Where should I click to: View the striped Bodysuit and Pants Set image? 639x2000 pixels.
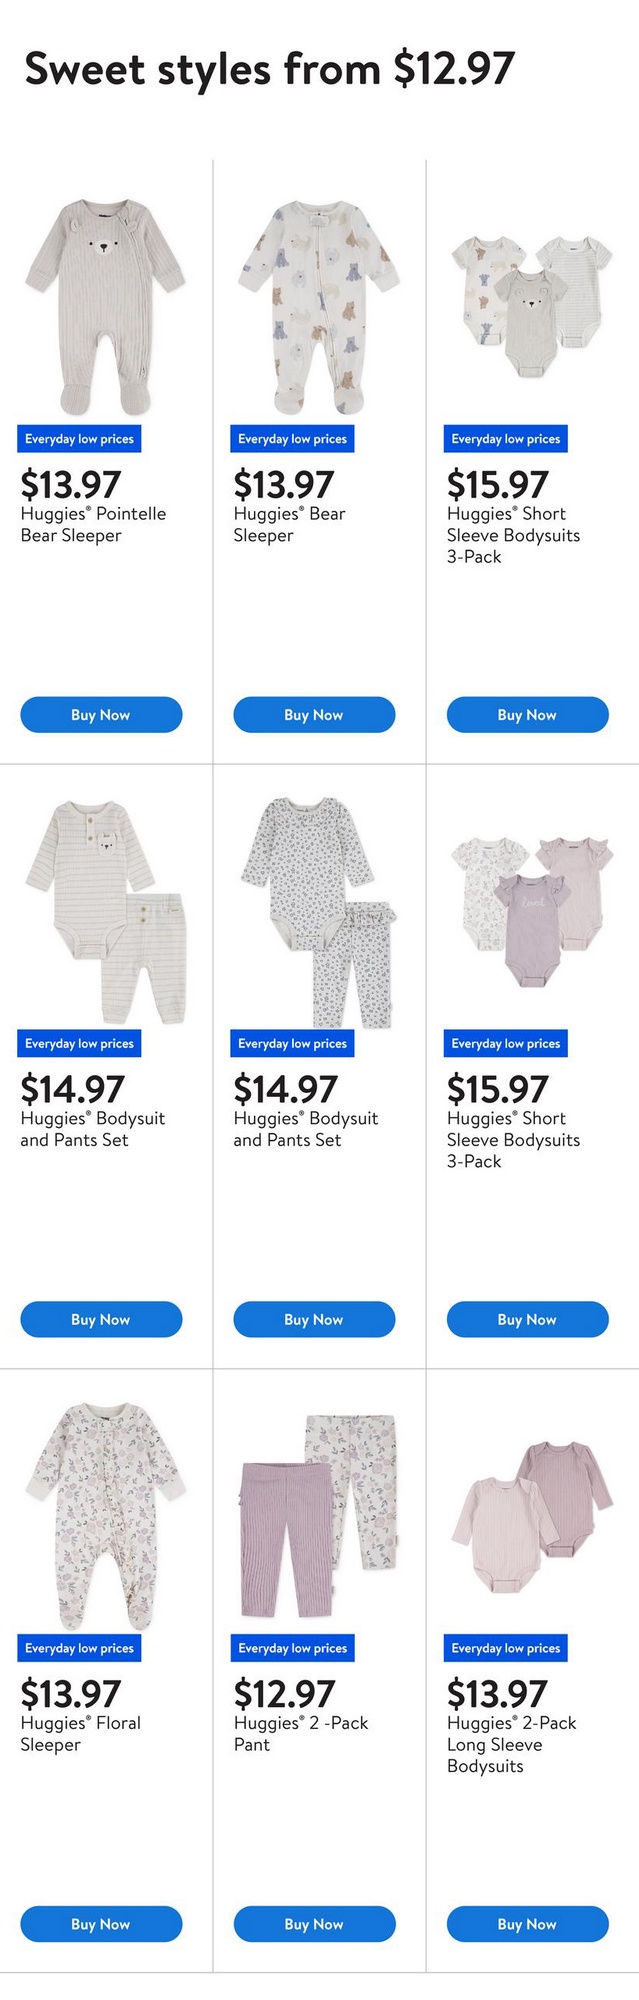coord(104,912)
